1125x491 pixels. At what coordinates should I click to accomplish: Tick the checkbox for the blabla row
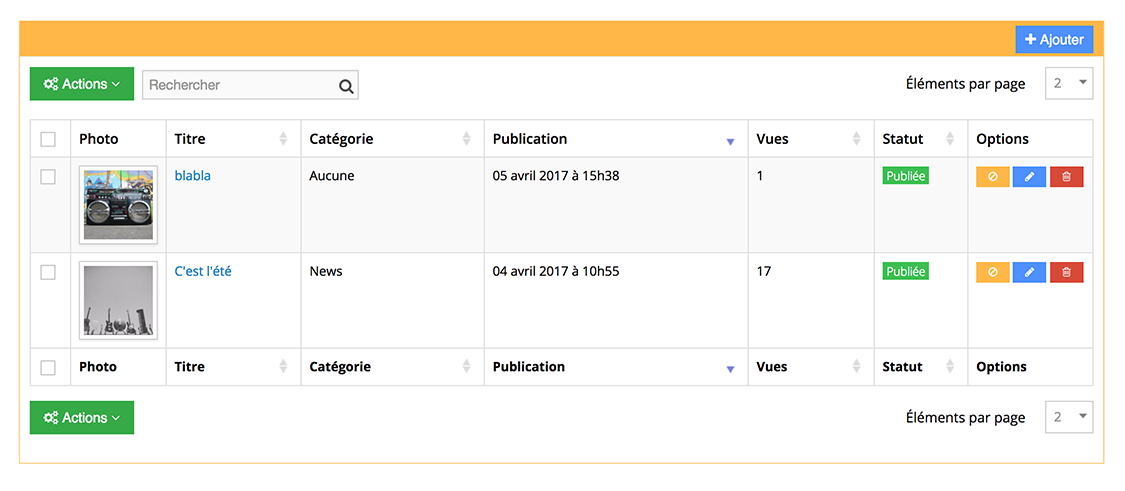pos(48,177)
